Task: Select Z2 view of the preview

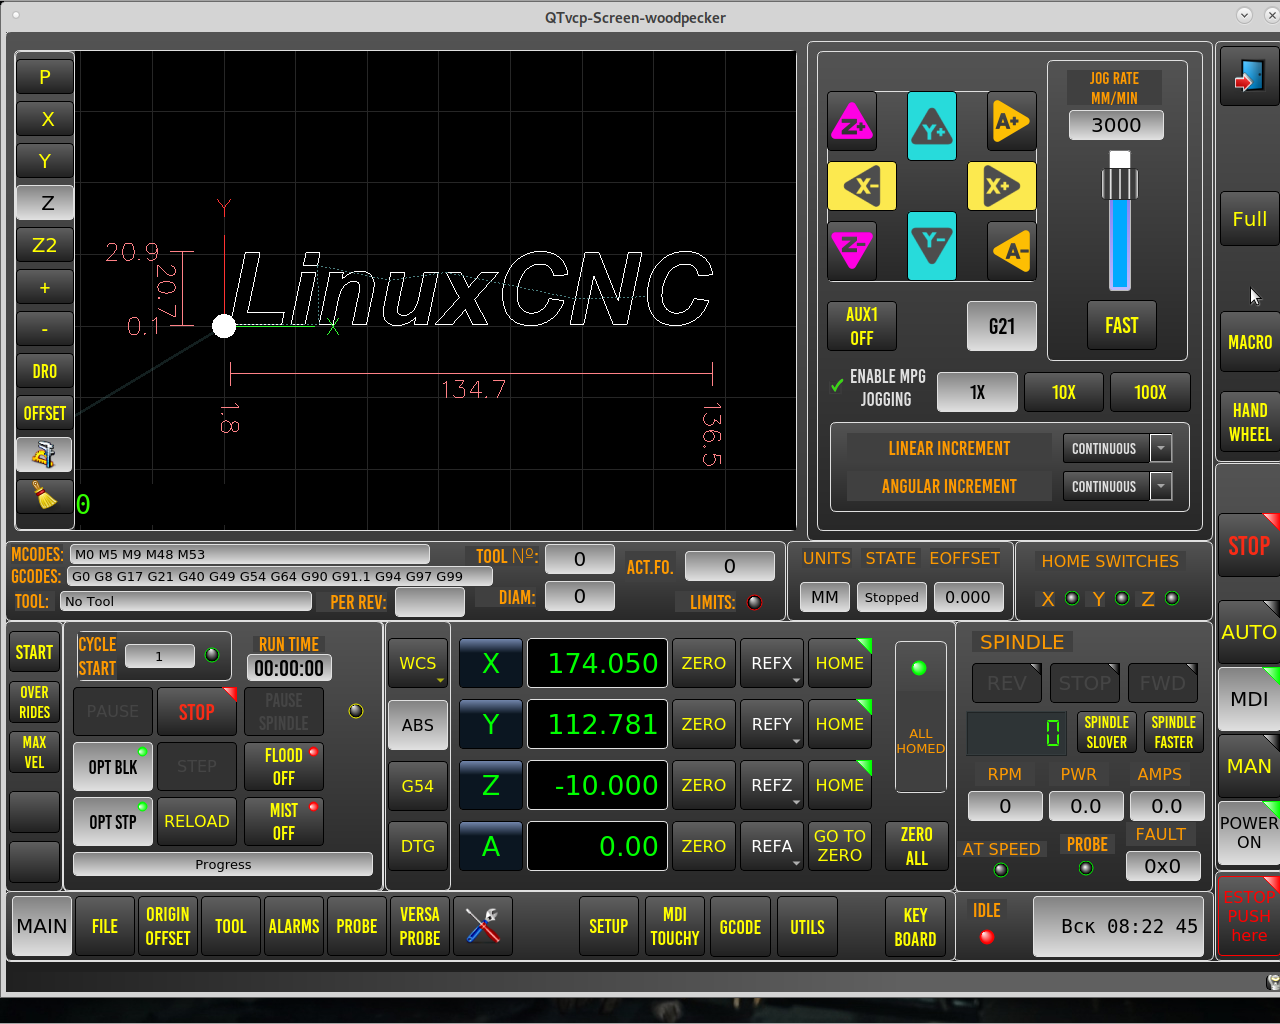Action: coord(45,245)
